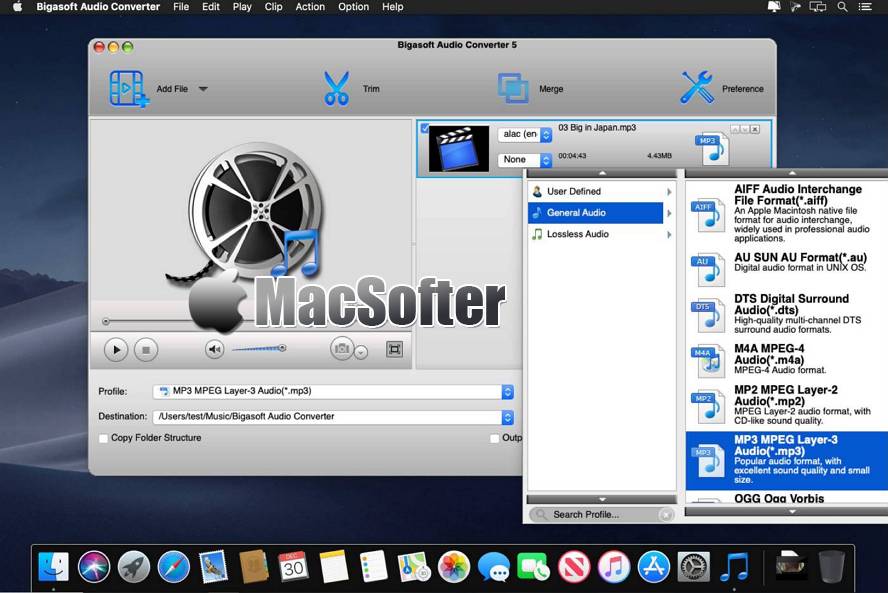Screen dimensions: 888x593
Task: Choose AU SUN AU Format profile
Action: [x=787, y=268]
